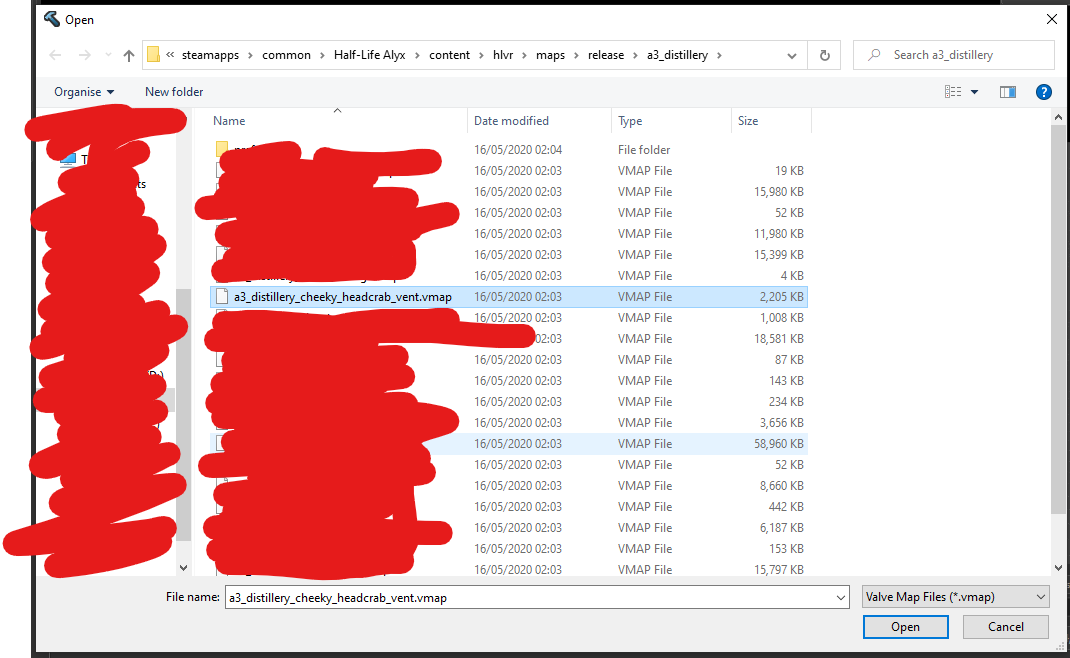Click common in the address path

pyautogui.click(x=286, y=55)
